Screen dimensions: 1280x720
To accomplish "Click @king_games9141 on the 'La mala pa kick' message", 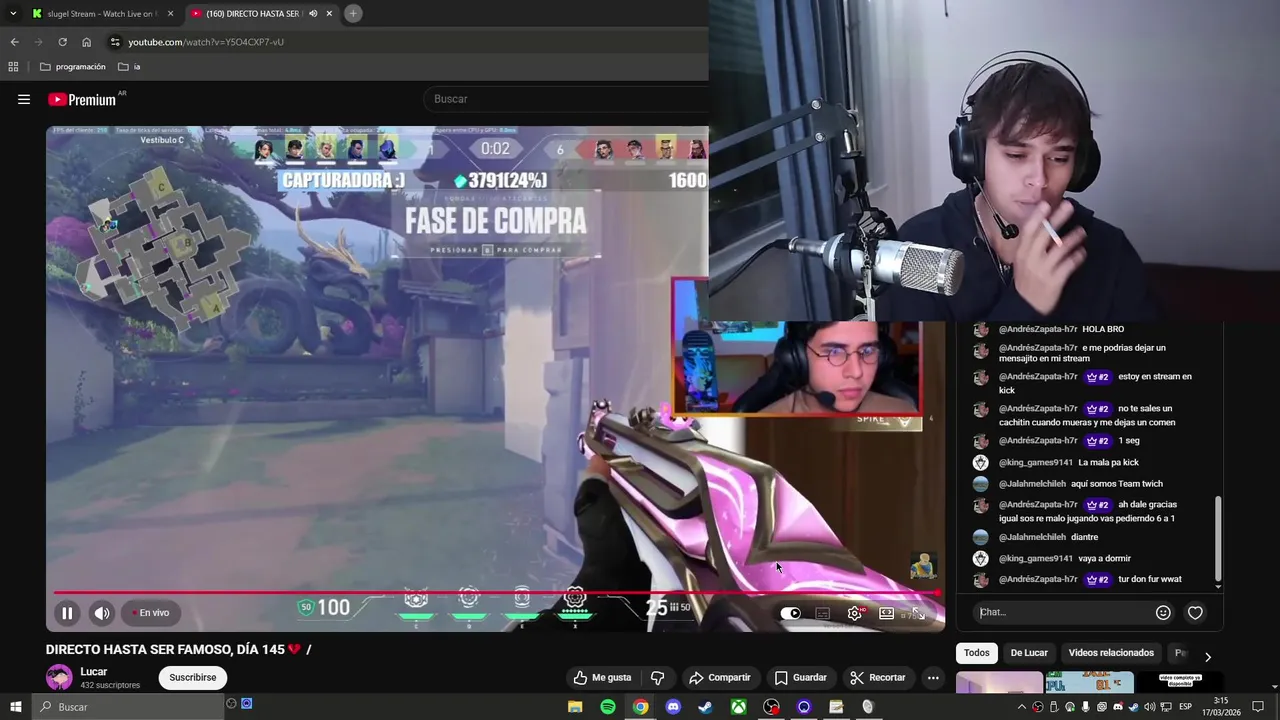I will (x=1035, y=462).
